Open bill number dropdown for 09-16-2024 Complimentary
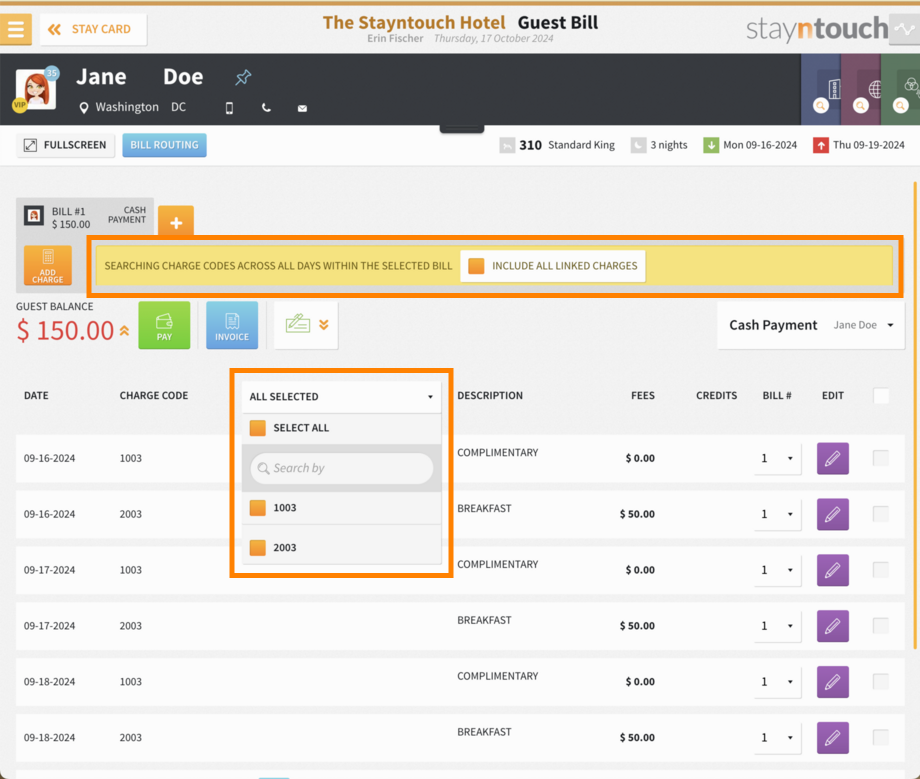 [777, 458]
